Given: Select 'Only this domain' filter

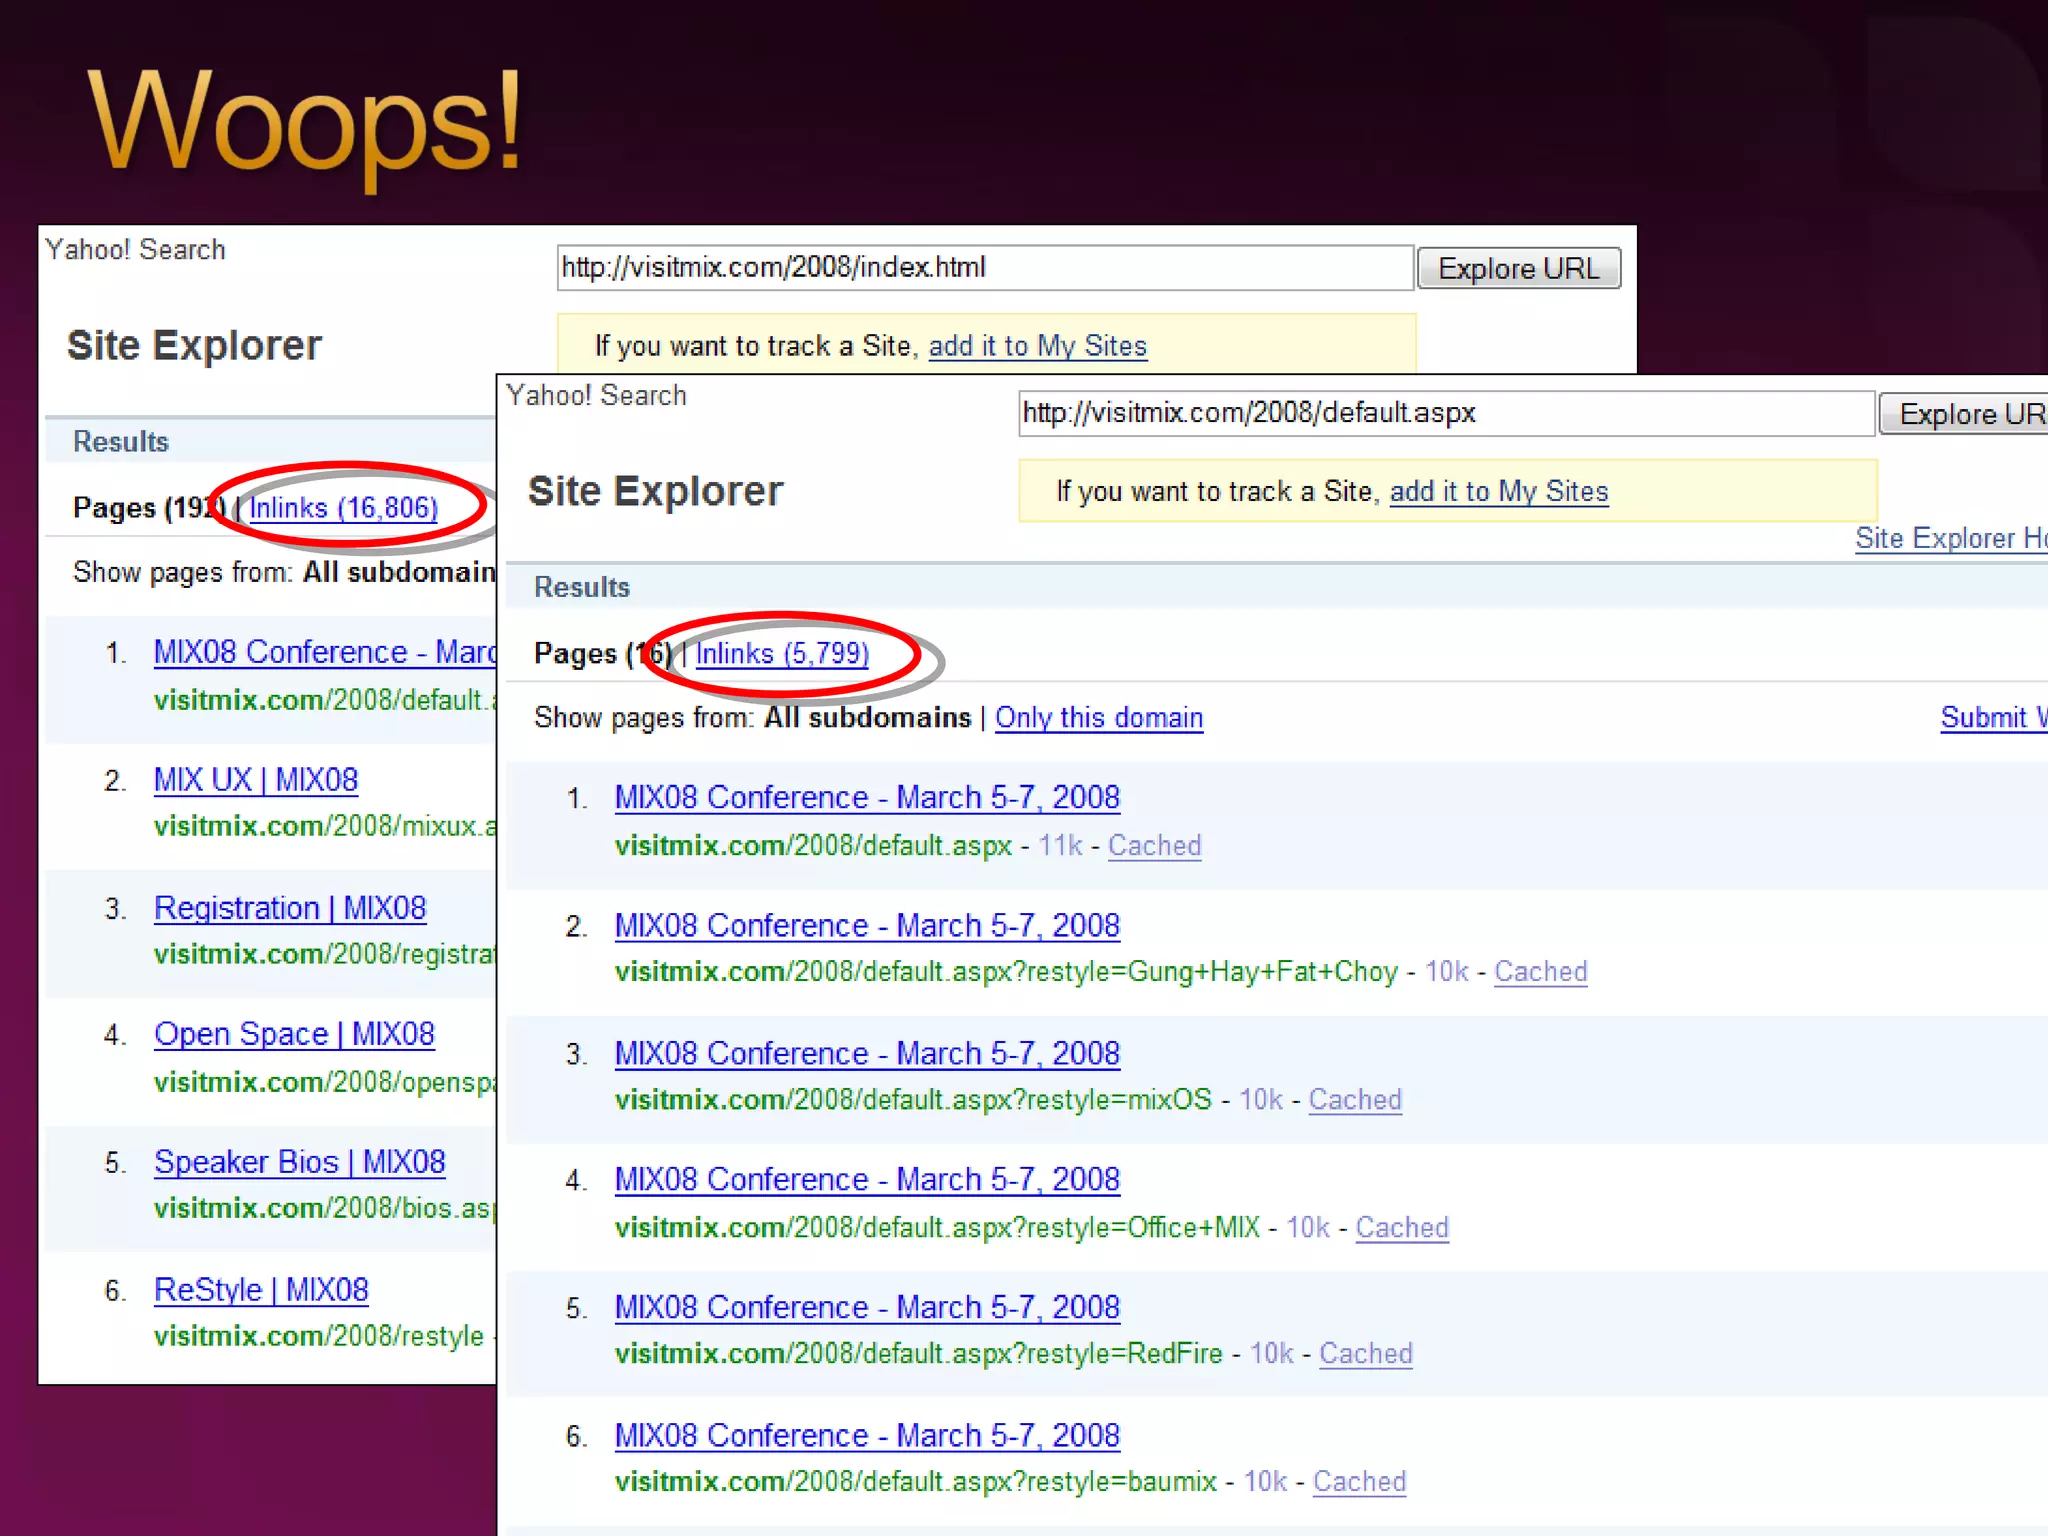Looking at the screenshot, I should [x=1098, y=718].
